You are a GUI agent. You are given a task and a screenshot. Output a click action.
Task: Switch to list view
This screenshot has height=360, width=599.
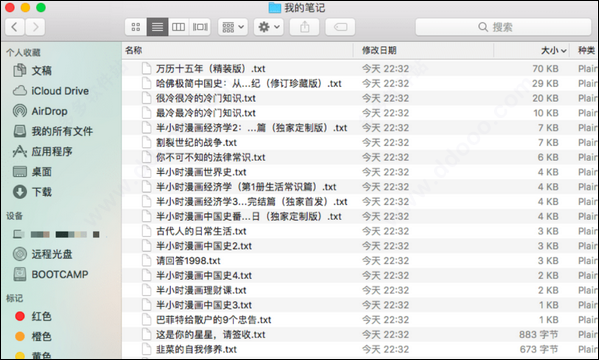point(157,27)
